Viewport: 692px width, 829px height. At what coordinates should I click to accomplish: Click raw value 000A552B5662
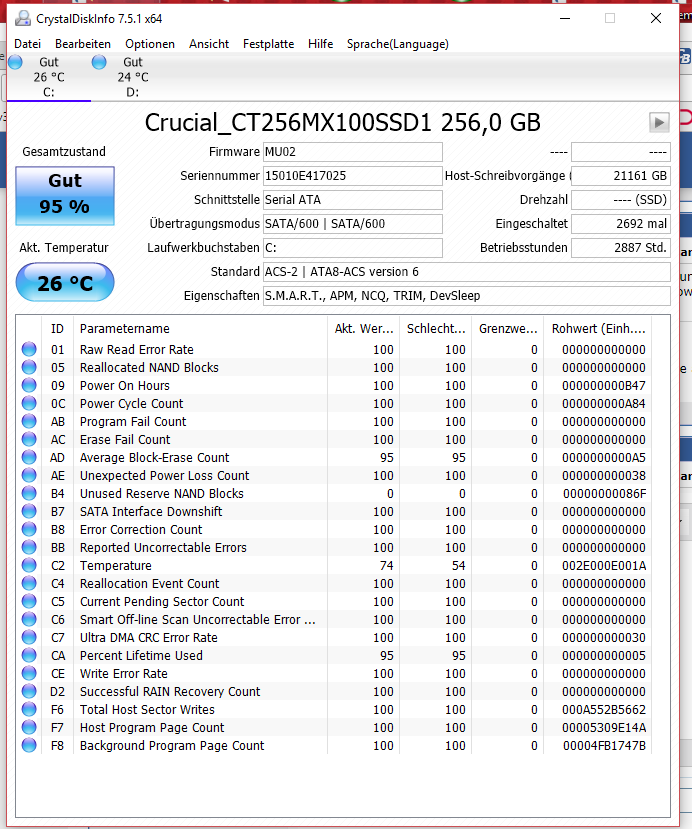click(604, 710)
